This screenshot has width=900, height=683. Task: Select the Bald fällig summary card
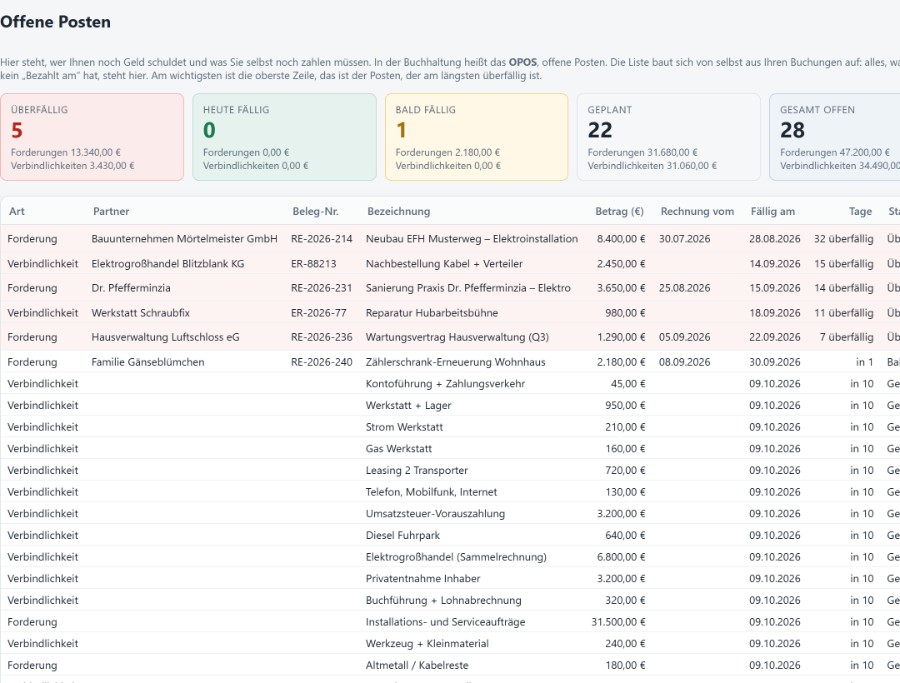point(476,137)
